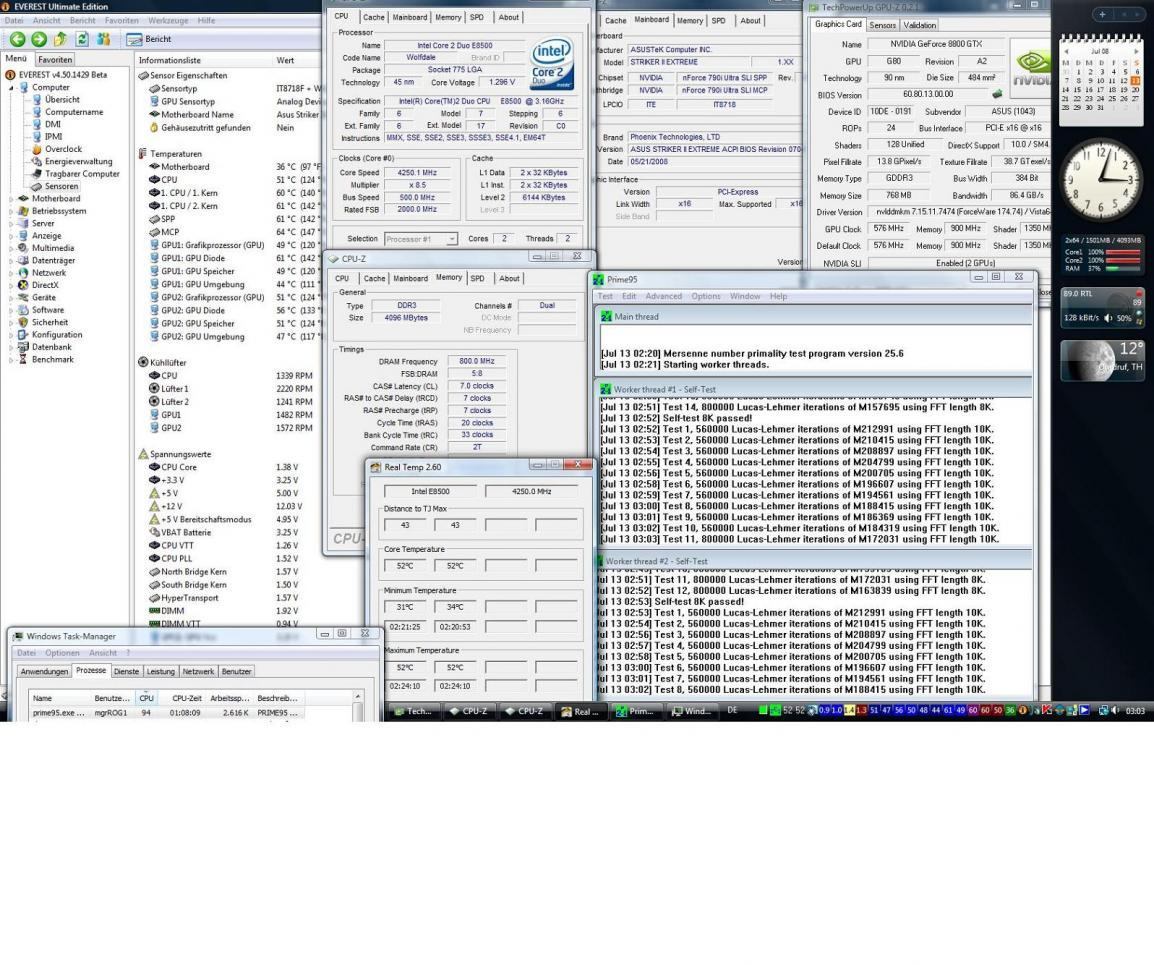Click the users icon in EVEREST toolbar

pos(103,39)
